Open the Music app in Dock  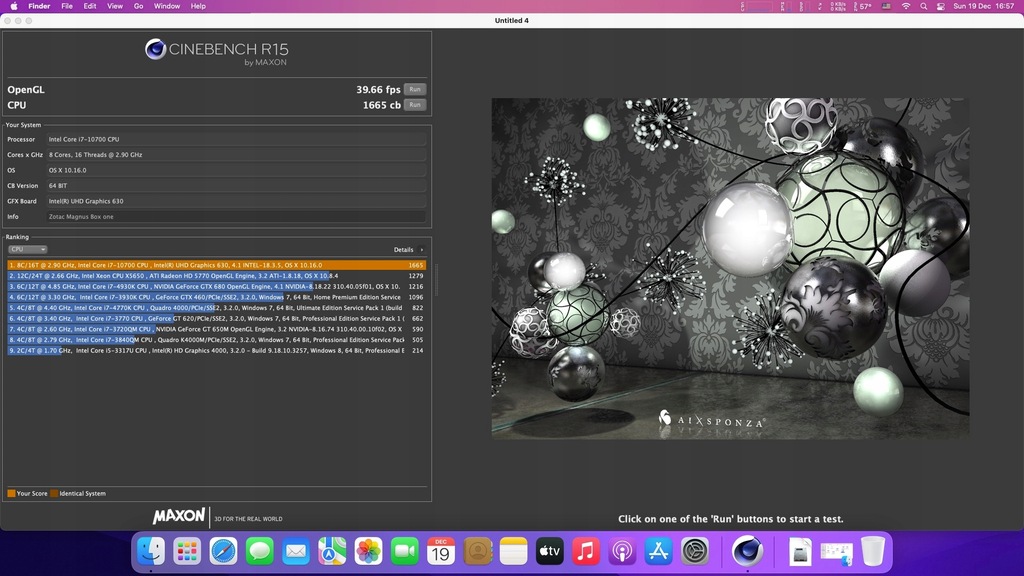pyautogui.click(x=586, y=551)
